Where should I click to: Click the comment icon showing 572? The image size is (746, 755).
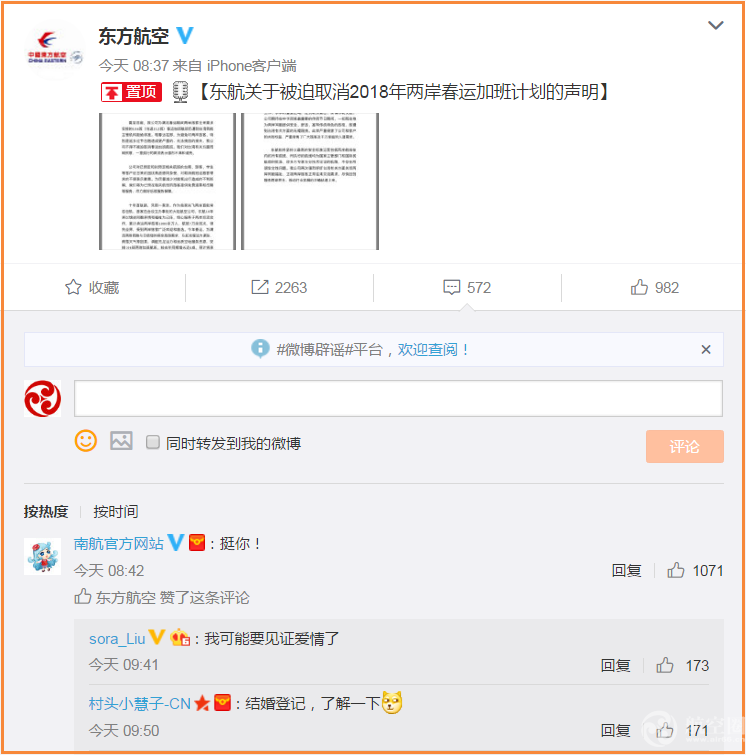452,287
